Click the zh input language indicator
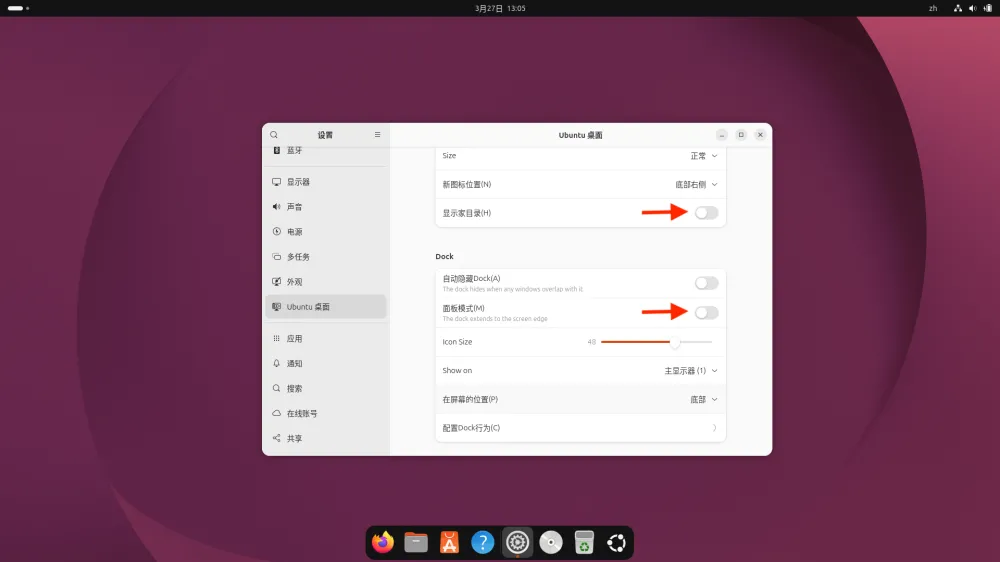Image resolution: width=1000 pixels, height=562 pixels. 933,8
